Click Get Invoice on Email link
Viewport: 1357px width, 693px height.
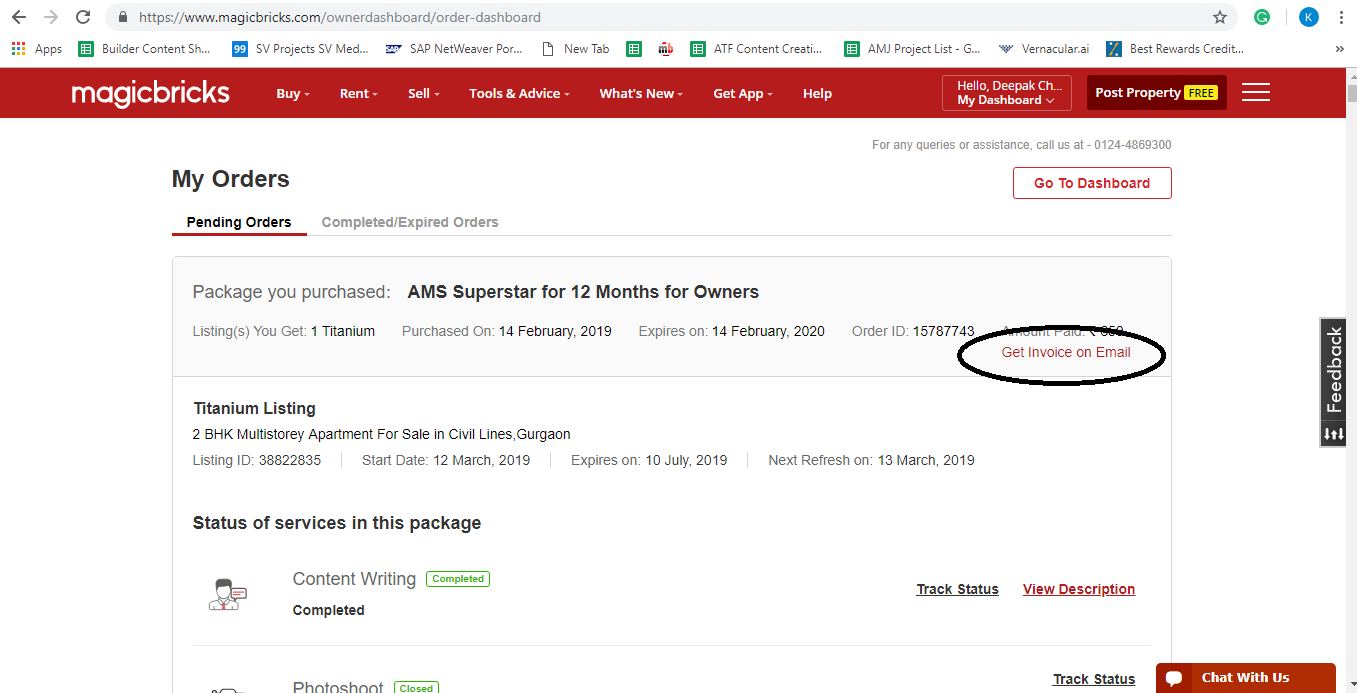pos(1065,352)
